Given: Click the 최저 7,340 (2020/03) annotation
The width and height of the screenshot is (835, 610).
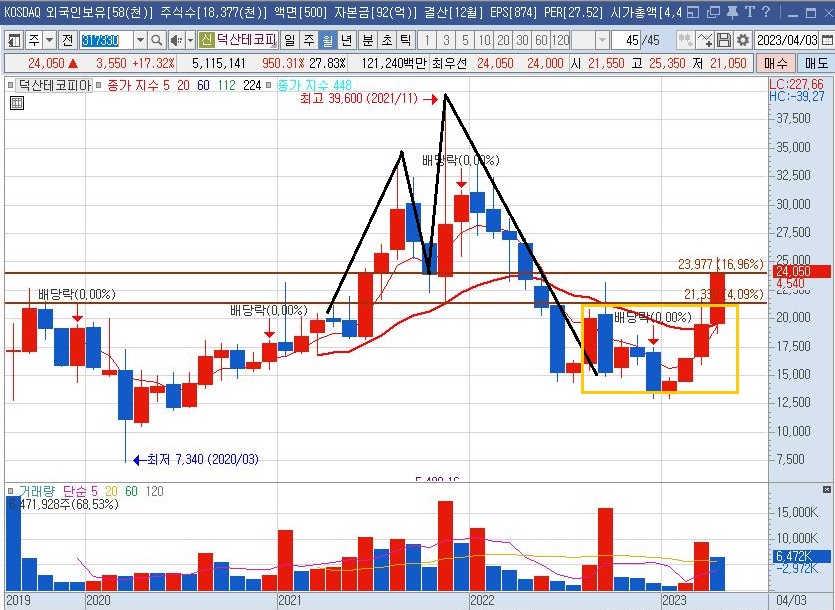Looking at the screenshot, I should pos(202,459).
